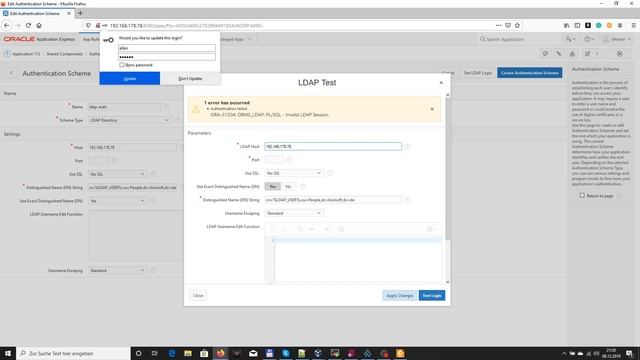Close the LDAP Test dialog with X

pyautogui.click(x=441, y=82)
